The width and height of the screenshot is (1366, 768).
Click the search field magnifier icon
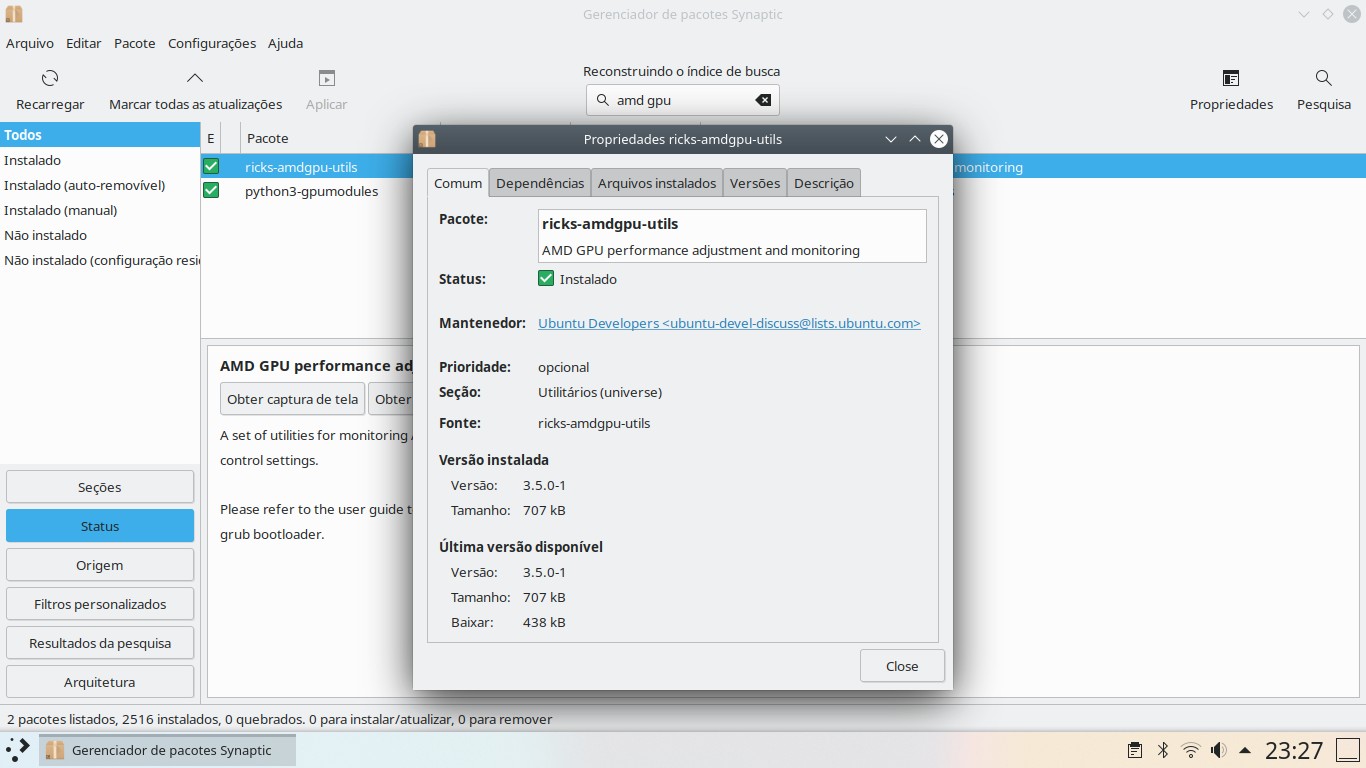click(602, 100)
